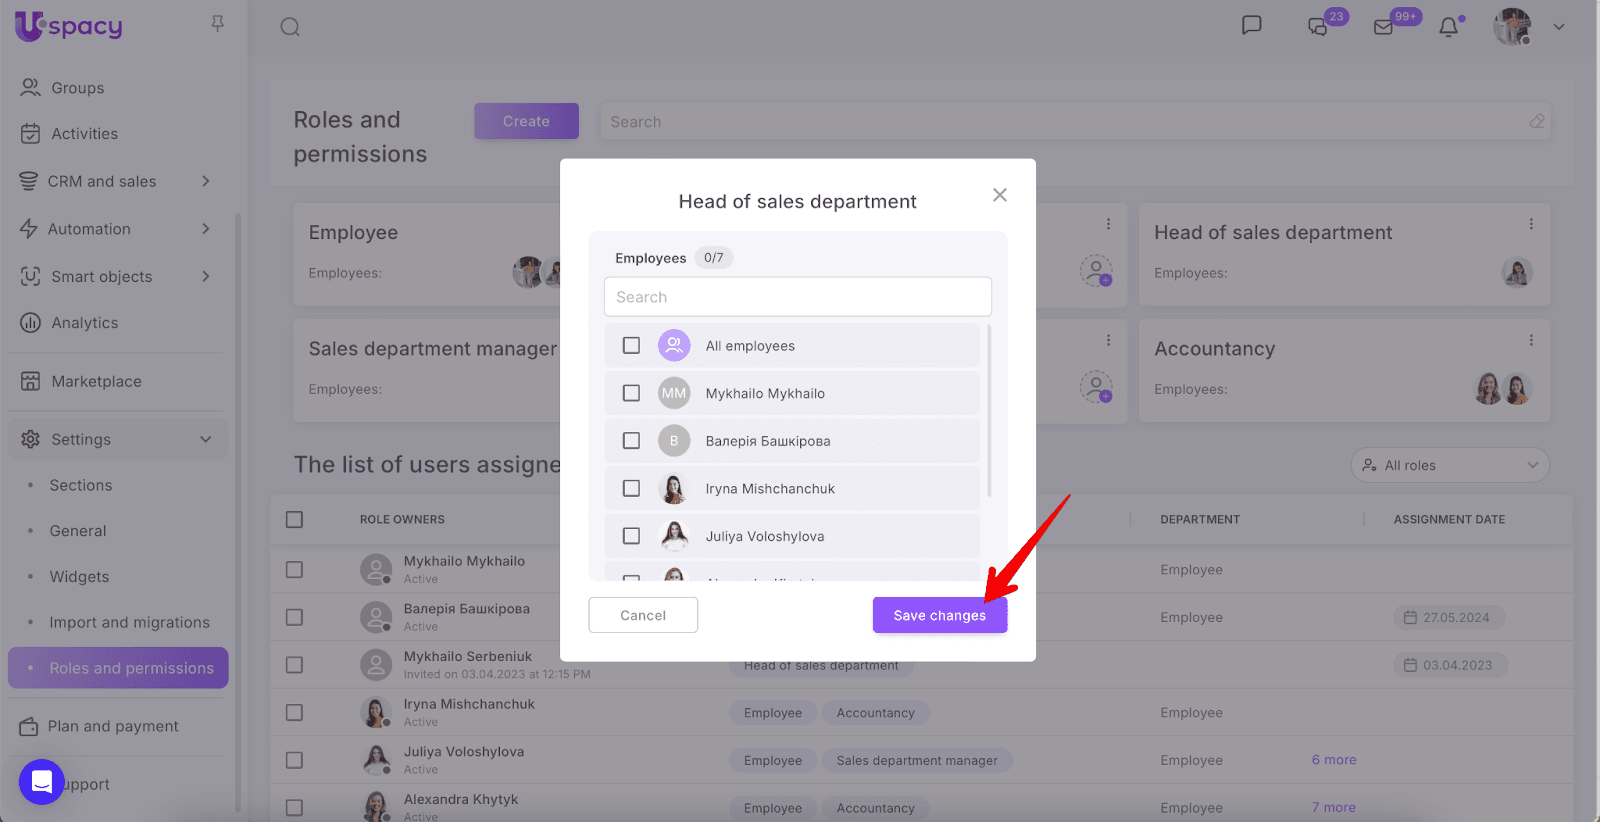This screenshot has width=1600, height=822.
Task: Close the Head of sales department dialog
Action: (x=999, y=195)
